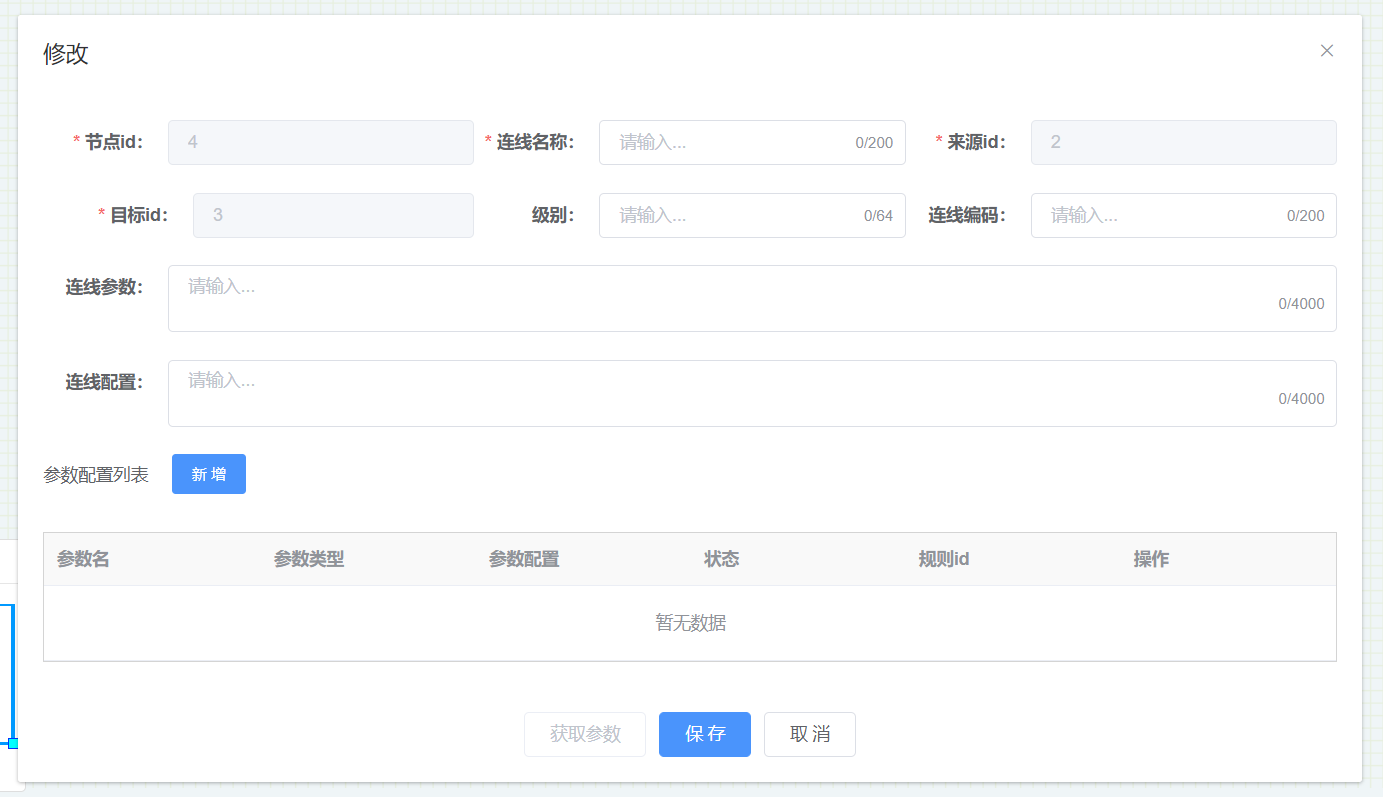Click the disabled 来源id field showing 2
The height and width of the screenshot is (797, 1383).
point(1183,142)
